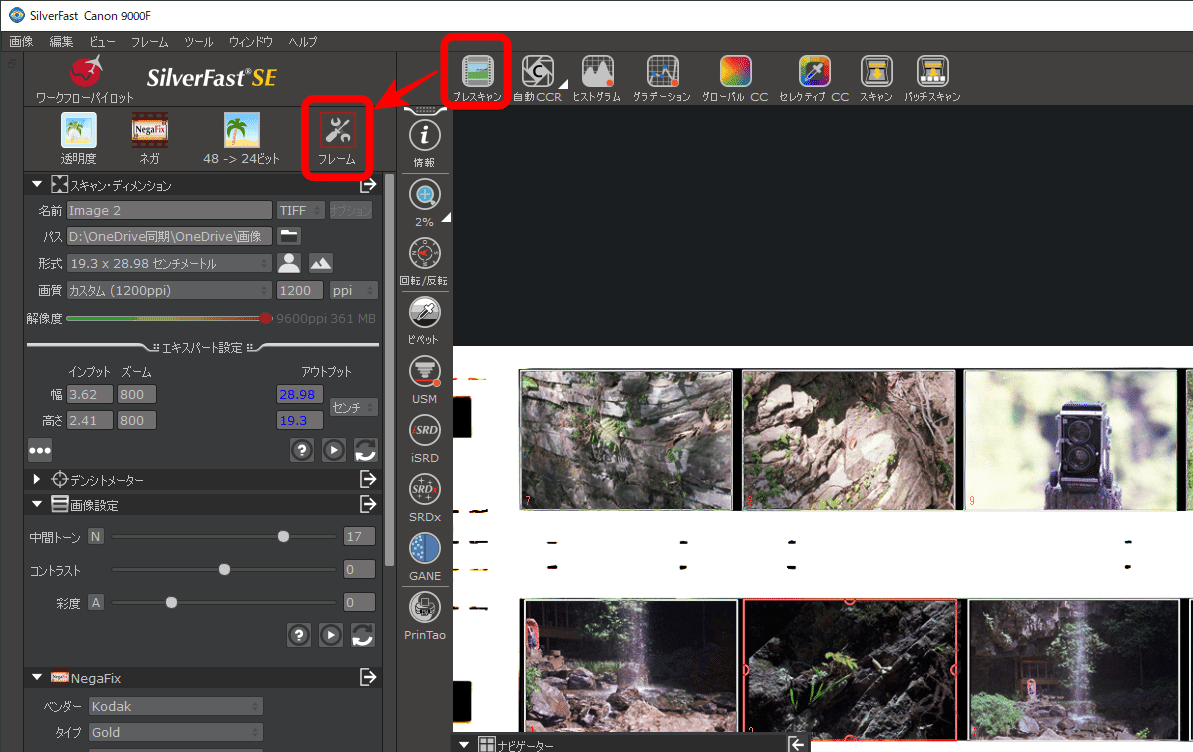Collapse the スキャン・ディメンション section
Image resolution: width=1193 pixels, height=752 pixels.
(37, 184)
